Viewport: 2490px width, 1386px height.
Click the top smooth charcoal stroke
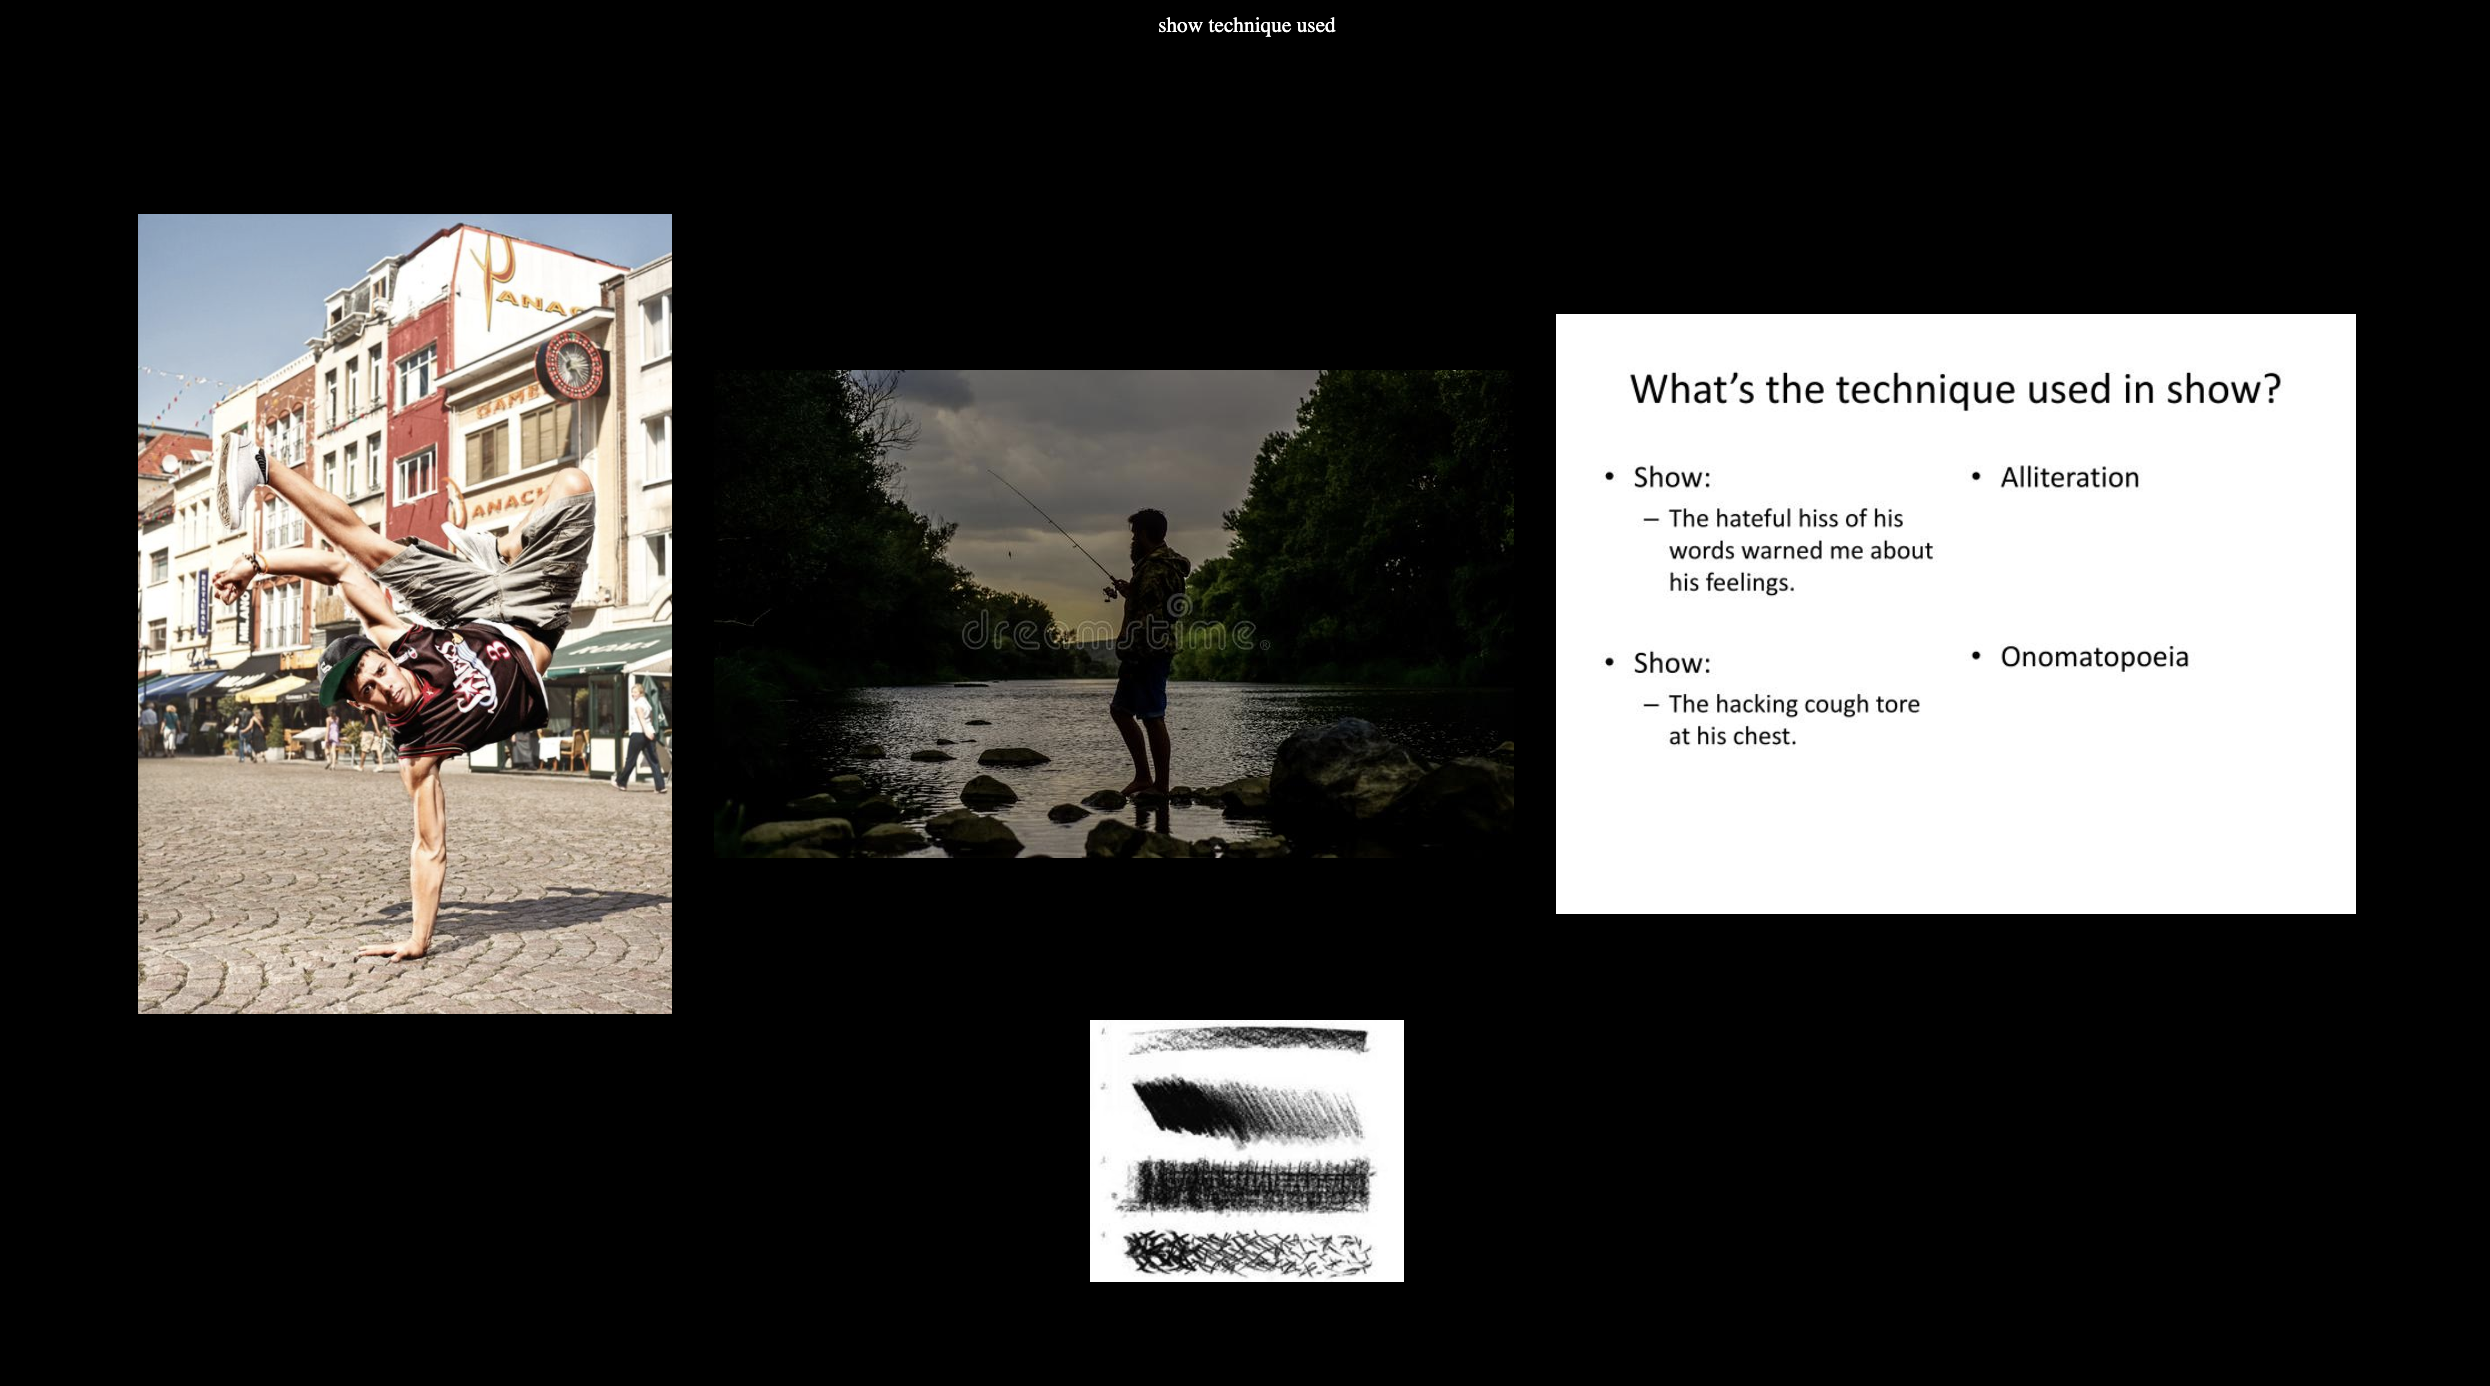tap(1248, 1040)
